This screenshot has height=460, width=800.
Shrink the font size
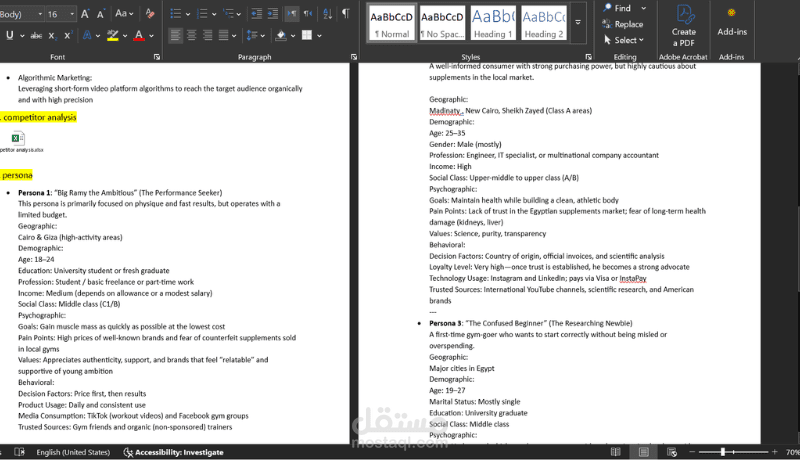[101, 14]
